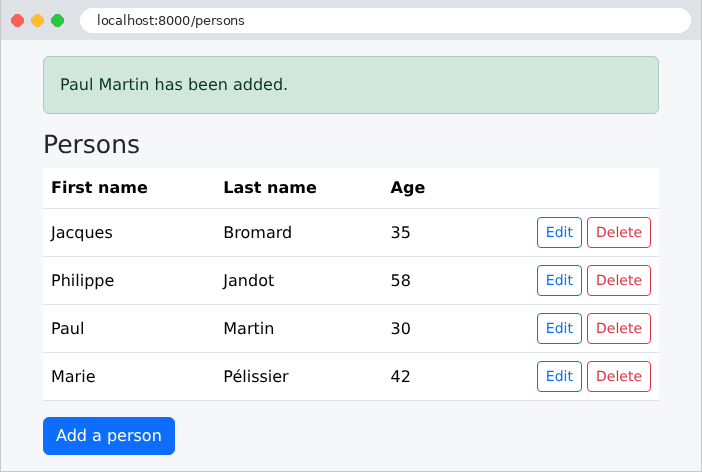This screenshot has width=702, height=472.
Task: Edit the Jacques Bromard entry
Action: click(x=559, y=232)
